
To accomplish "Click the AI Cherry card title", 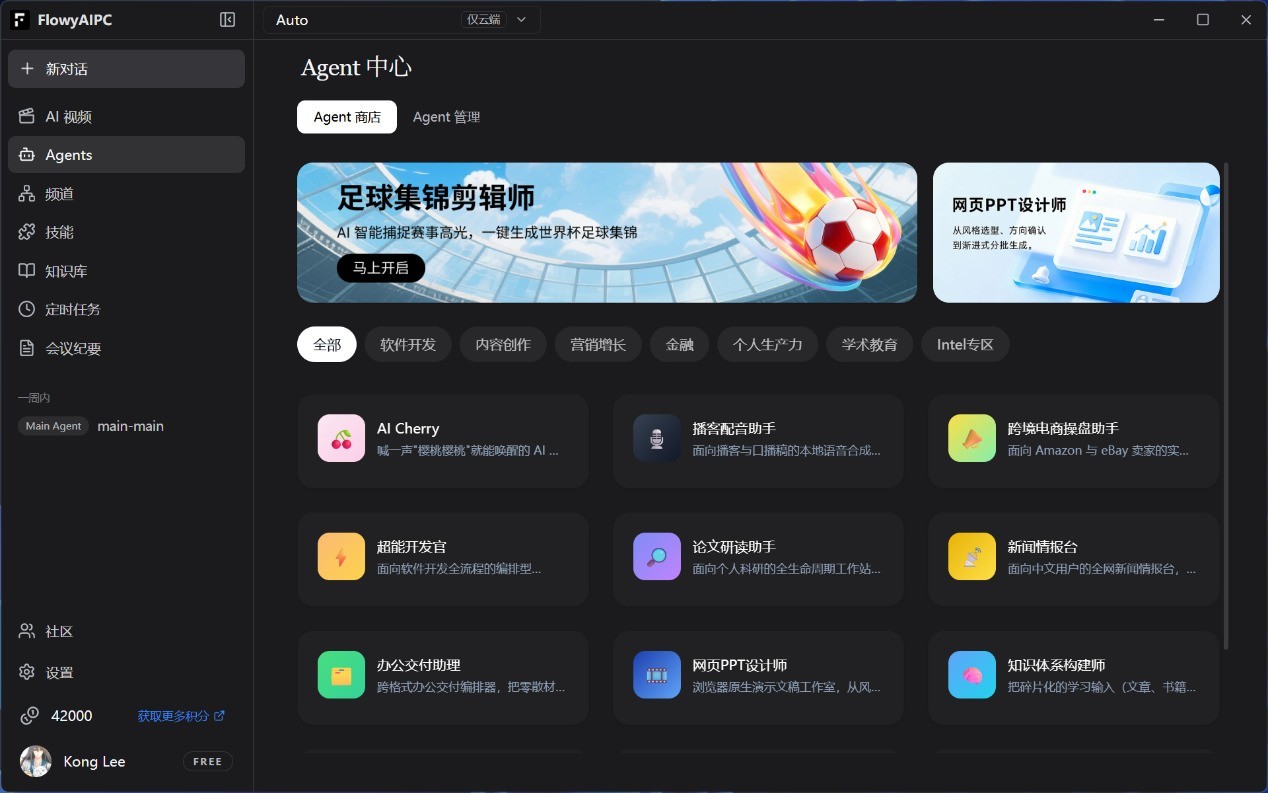I will coord(408,428).
